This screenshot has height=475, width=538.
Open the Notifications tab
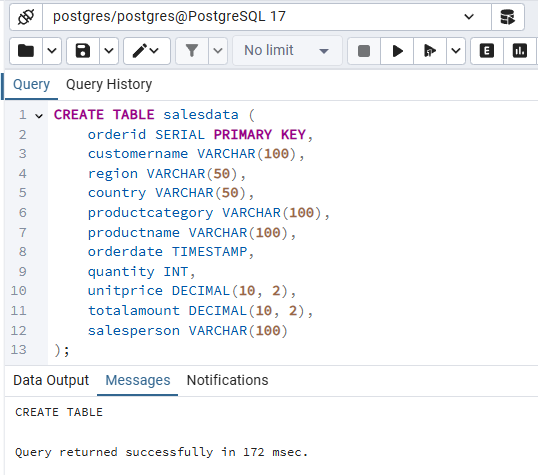point(227,380)
